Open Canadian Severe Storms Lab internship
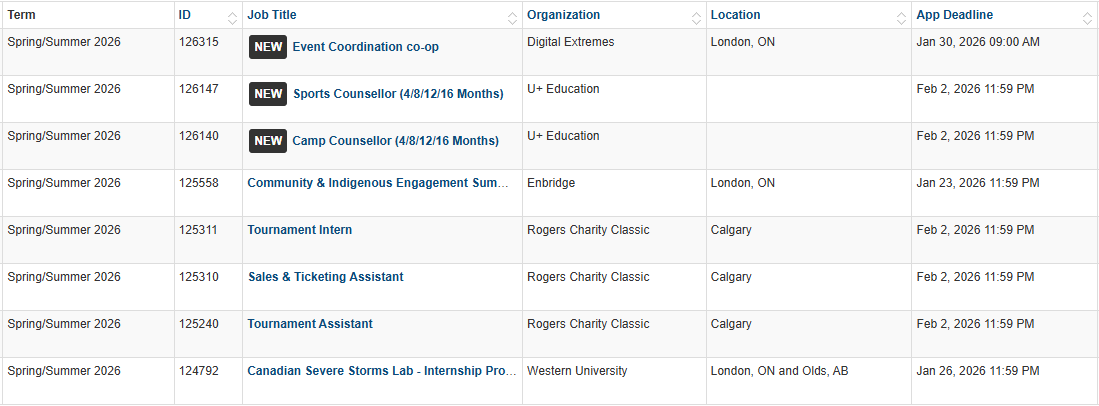The width and height of the screenshot is (1099, 406). coord(382,371)
